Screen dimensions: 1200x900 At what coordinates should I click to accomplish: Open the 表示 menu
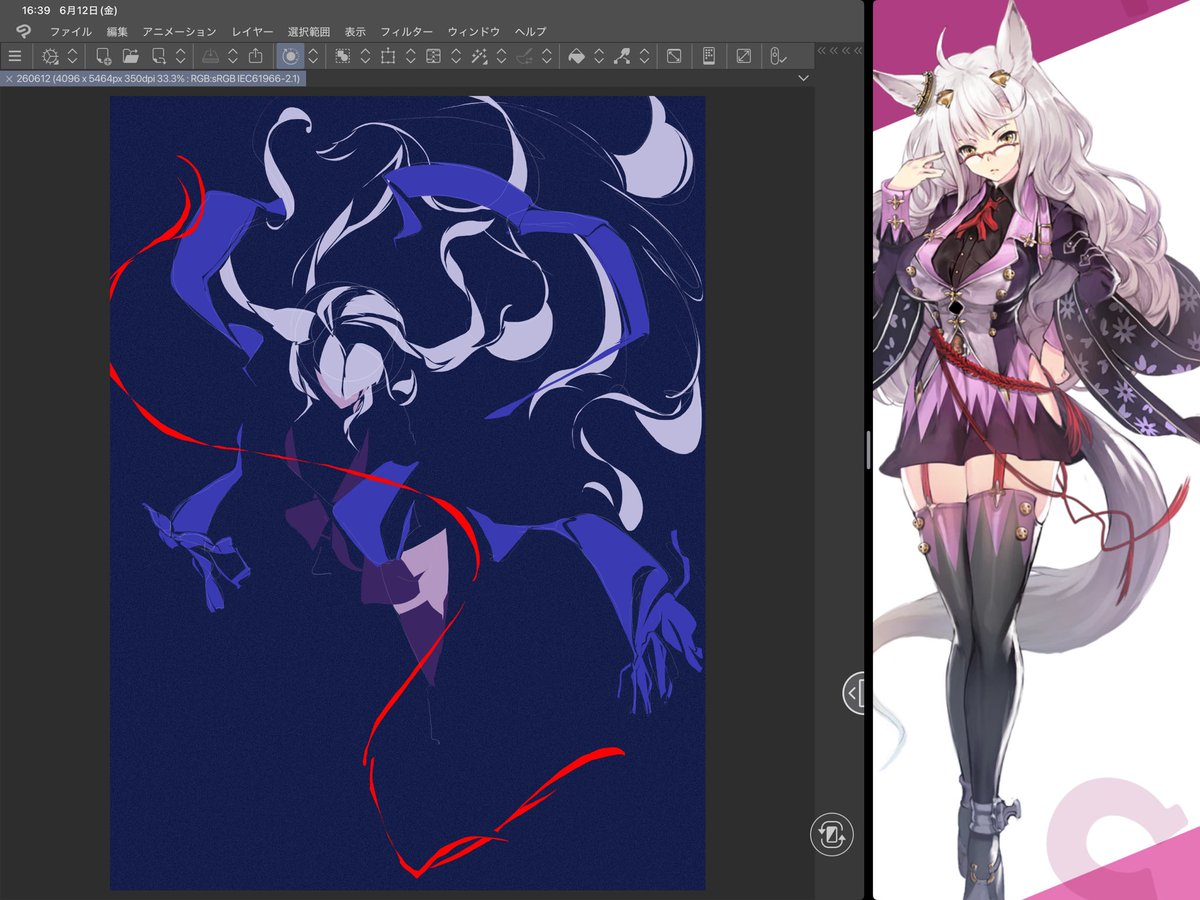pyautogui.click(x=355, y=31)
